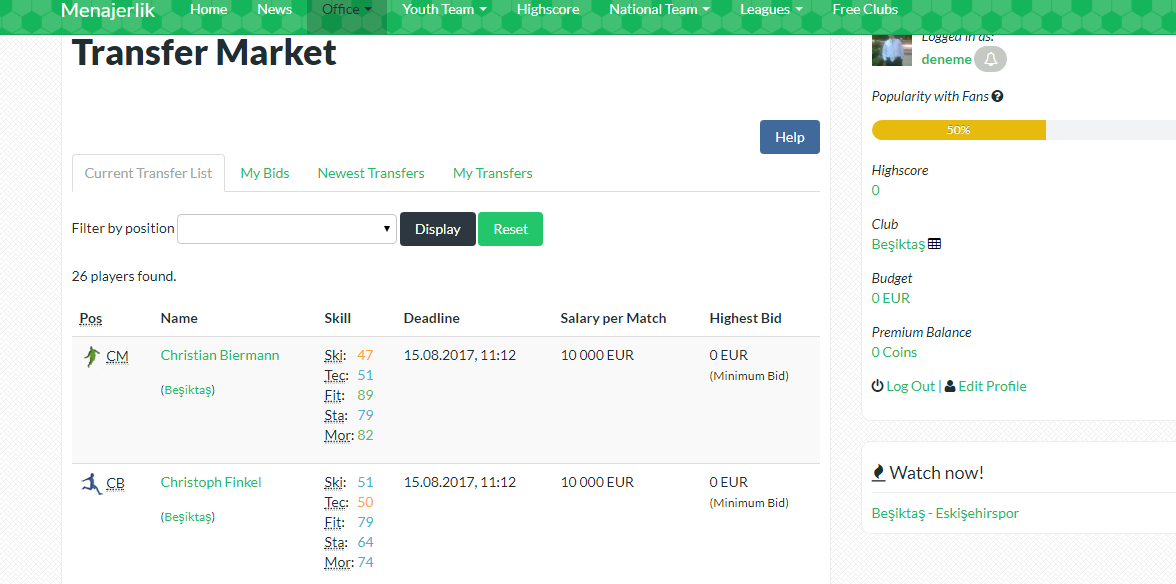Click Christoph Finkel's Tec value 50
The height and width of the screenshot is (584, 1176).
point(365,502)
